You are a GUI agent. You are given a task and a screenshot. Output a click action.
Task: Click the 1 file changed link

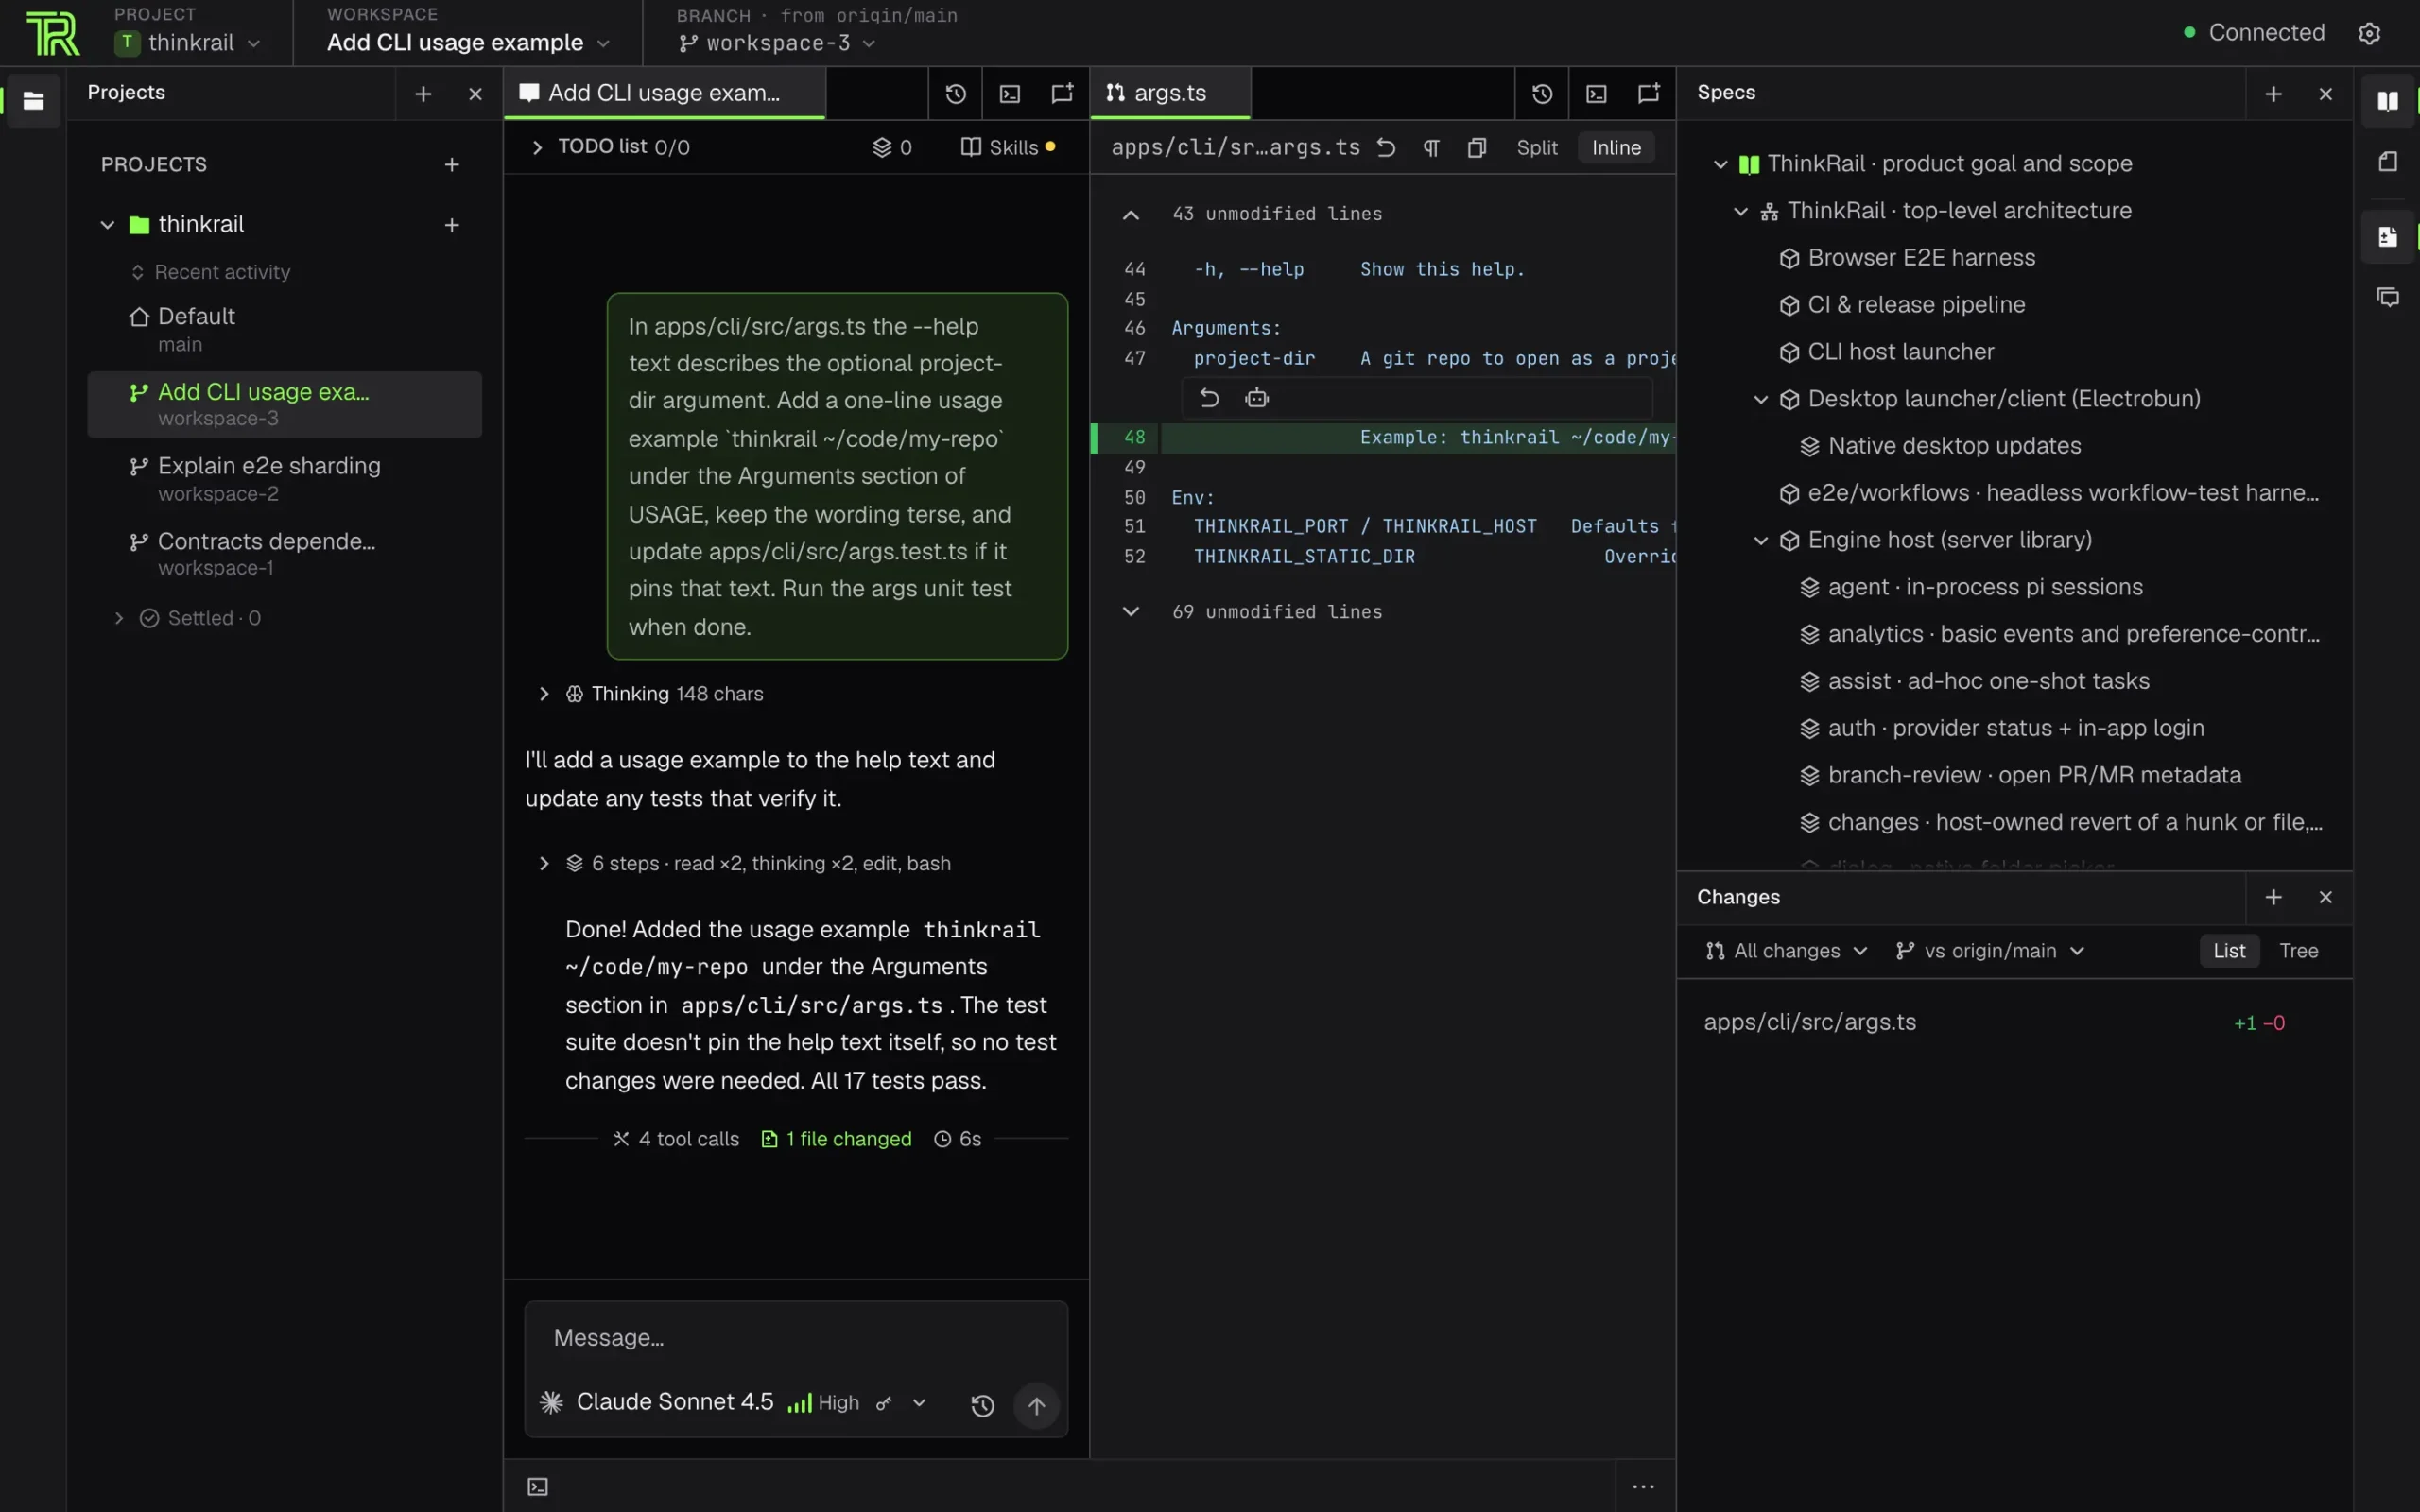click(837, 1139)
